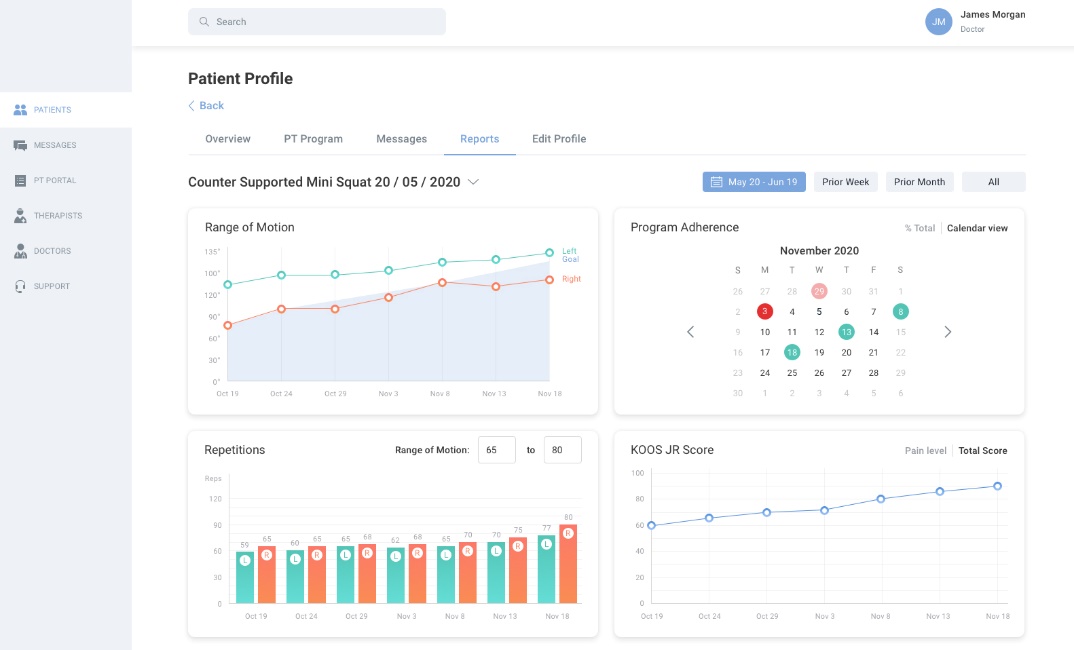Go to next month in calendar
The image size is (1074, 650).
pyautogui.click(x=948, y=332)
